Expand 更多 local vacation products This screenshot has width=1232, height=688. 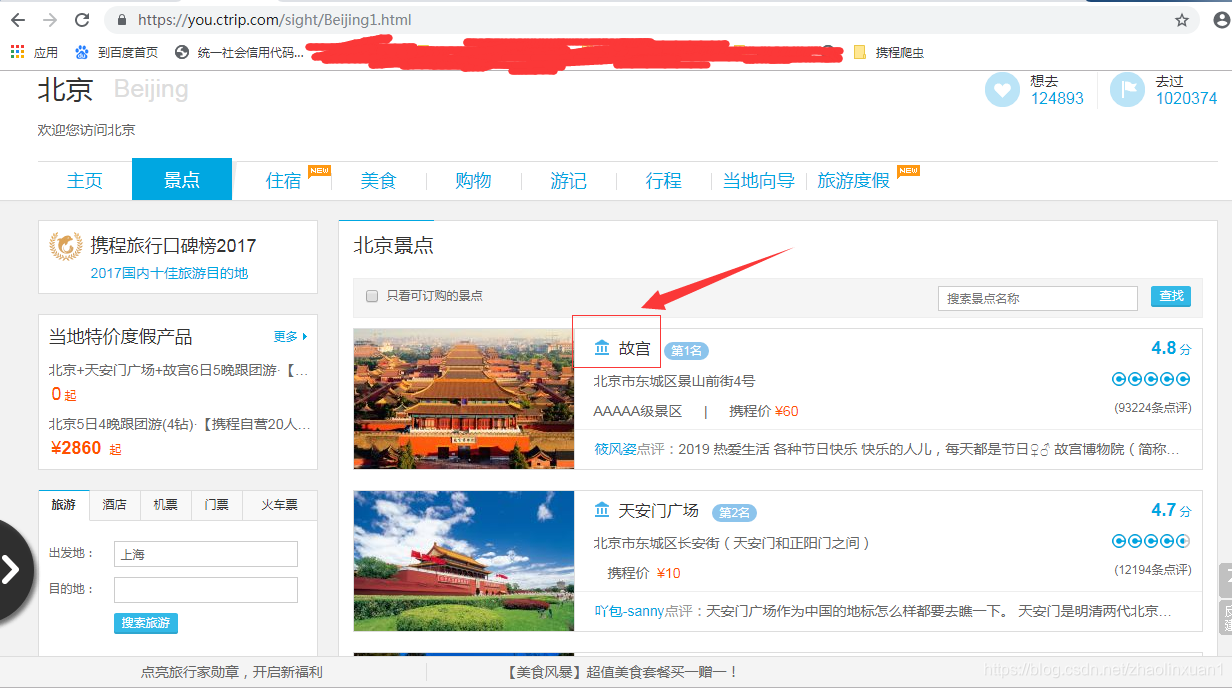click(x=291, y=337)
